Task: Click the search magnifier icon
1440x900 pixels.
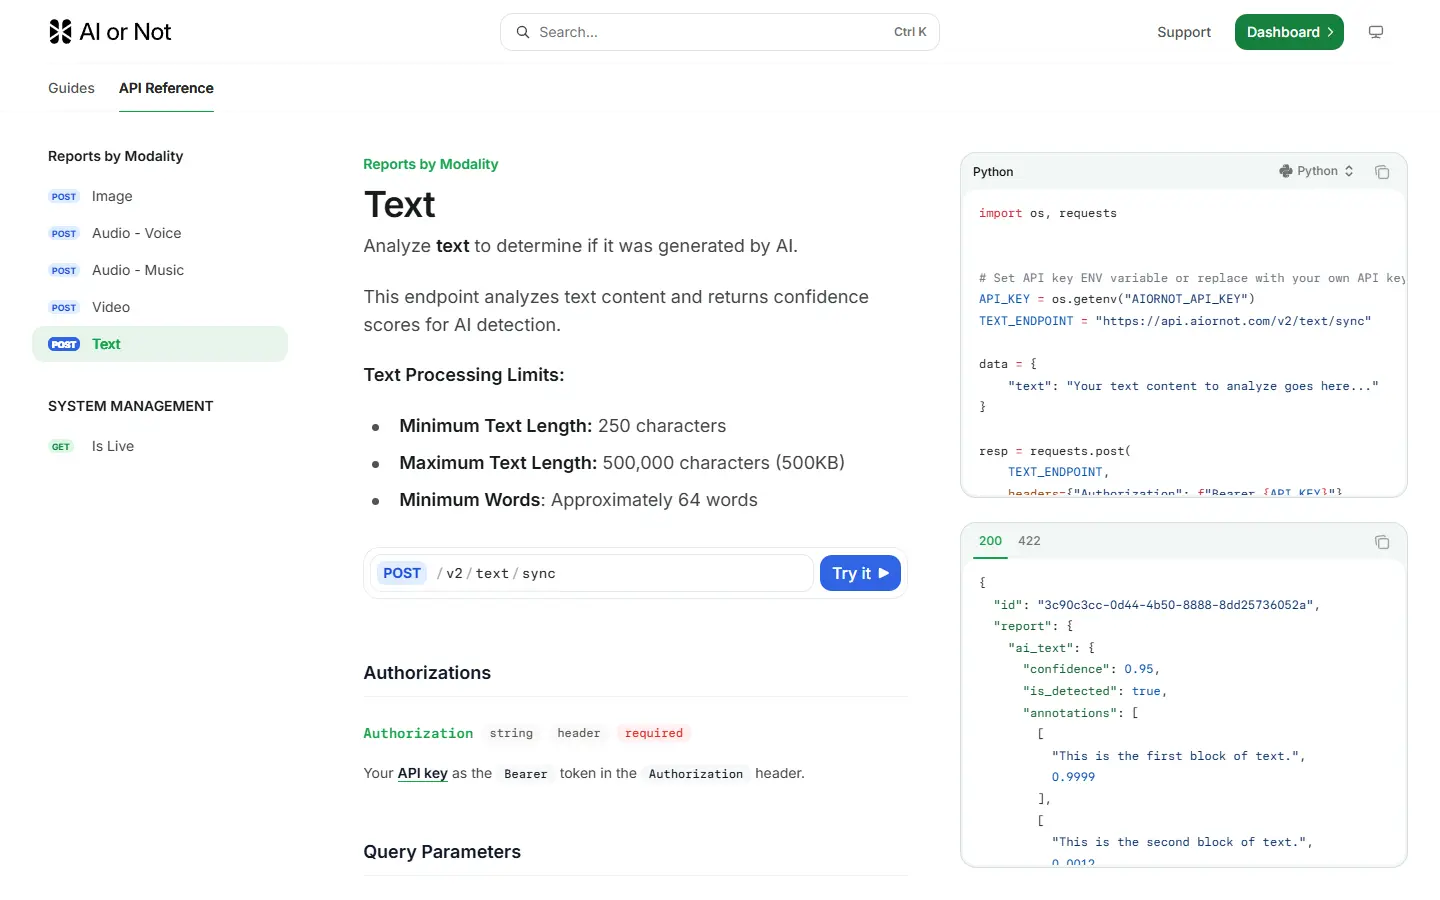Action: click(x=523, y=32)
